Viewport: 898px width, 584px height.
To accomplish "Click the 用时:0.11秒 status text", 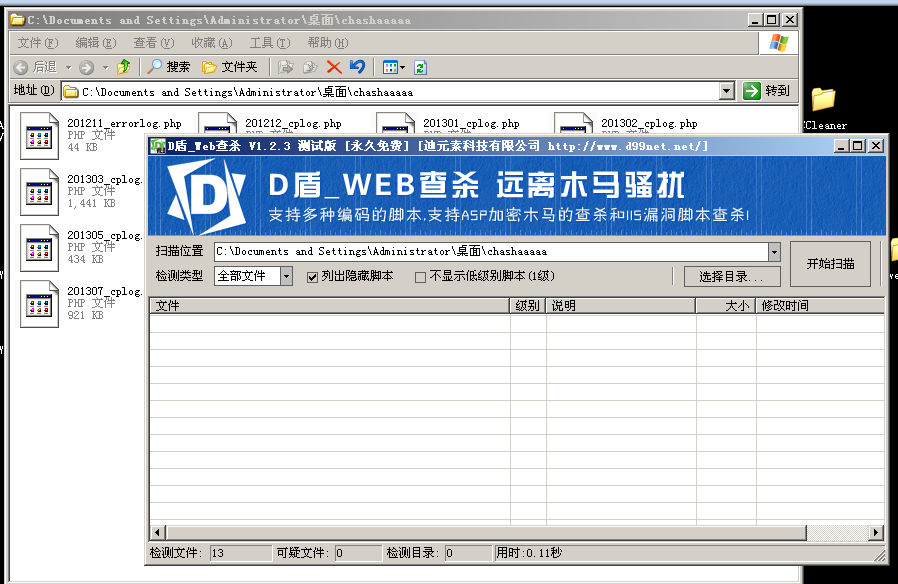I will (529, 553).
